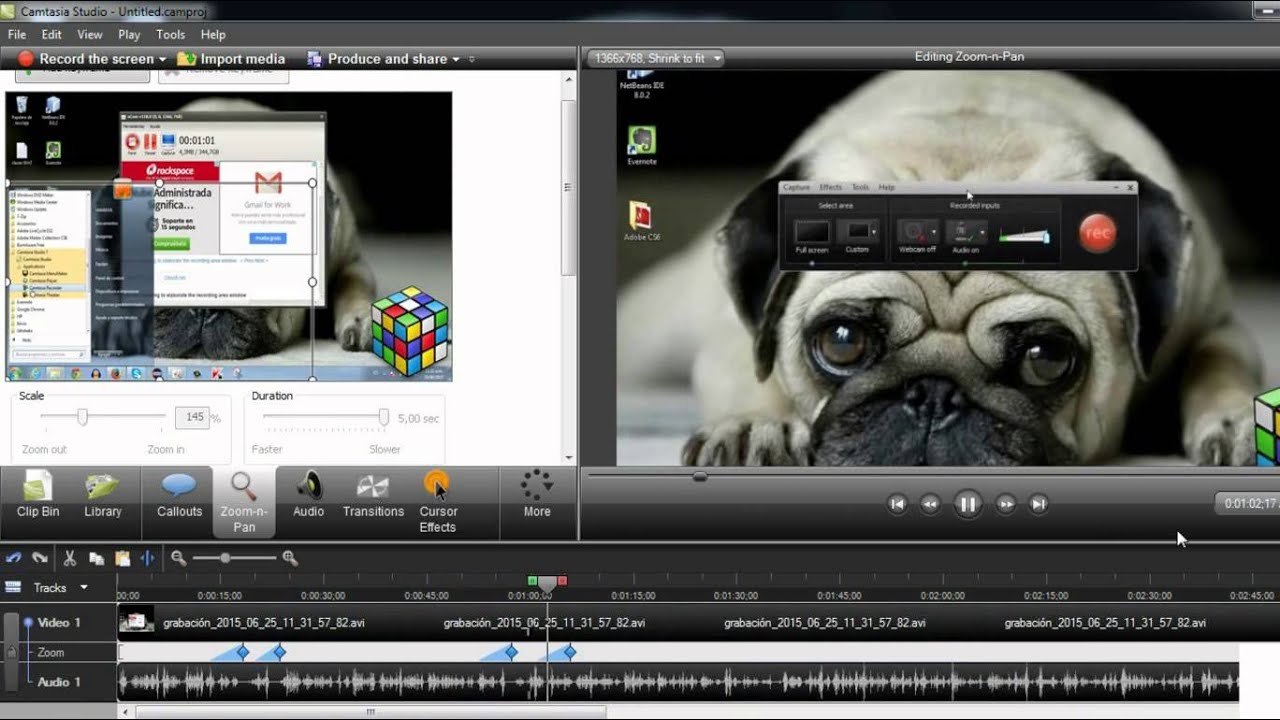Split the clip at the playhead

point(148,558)
